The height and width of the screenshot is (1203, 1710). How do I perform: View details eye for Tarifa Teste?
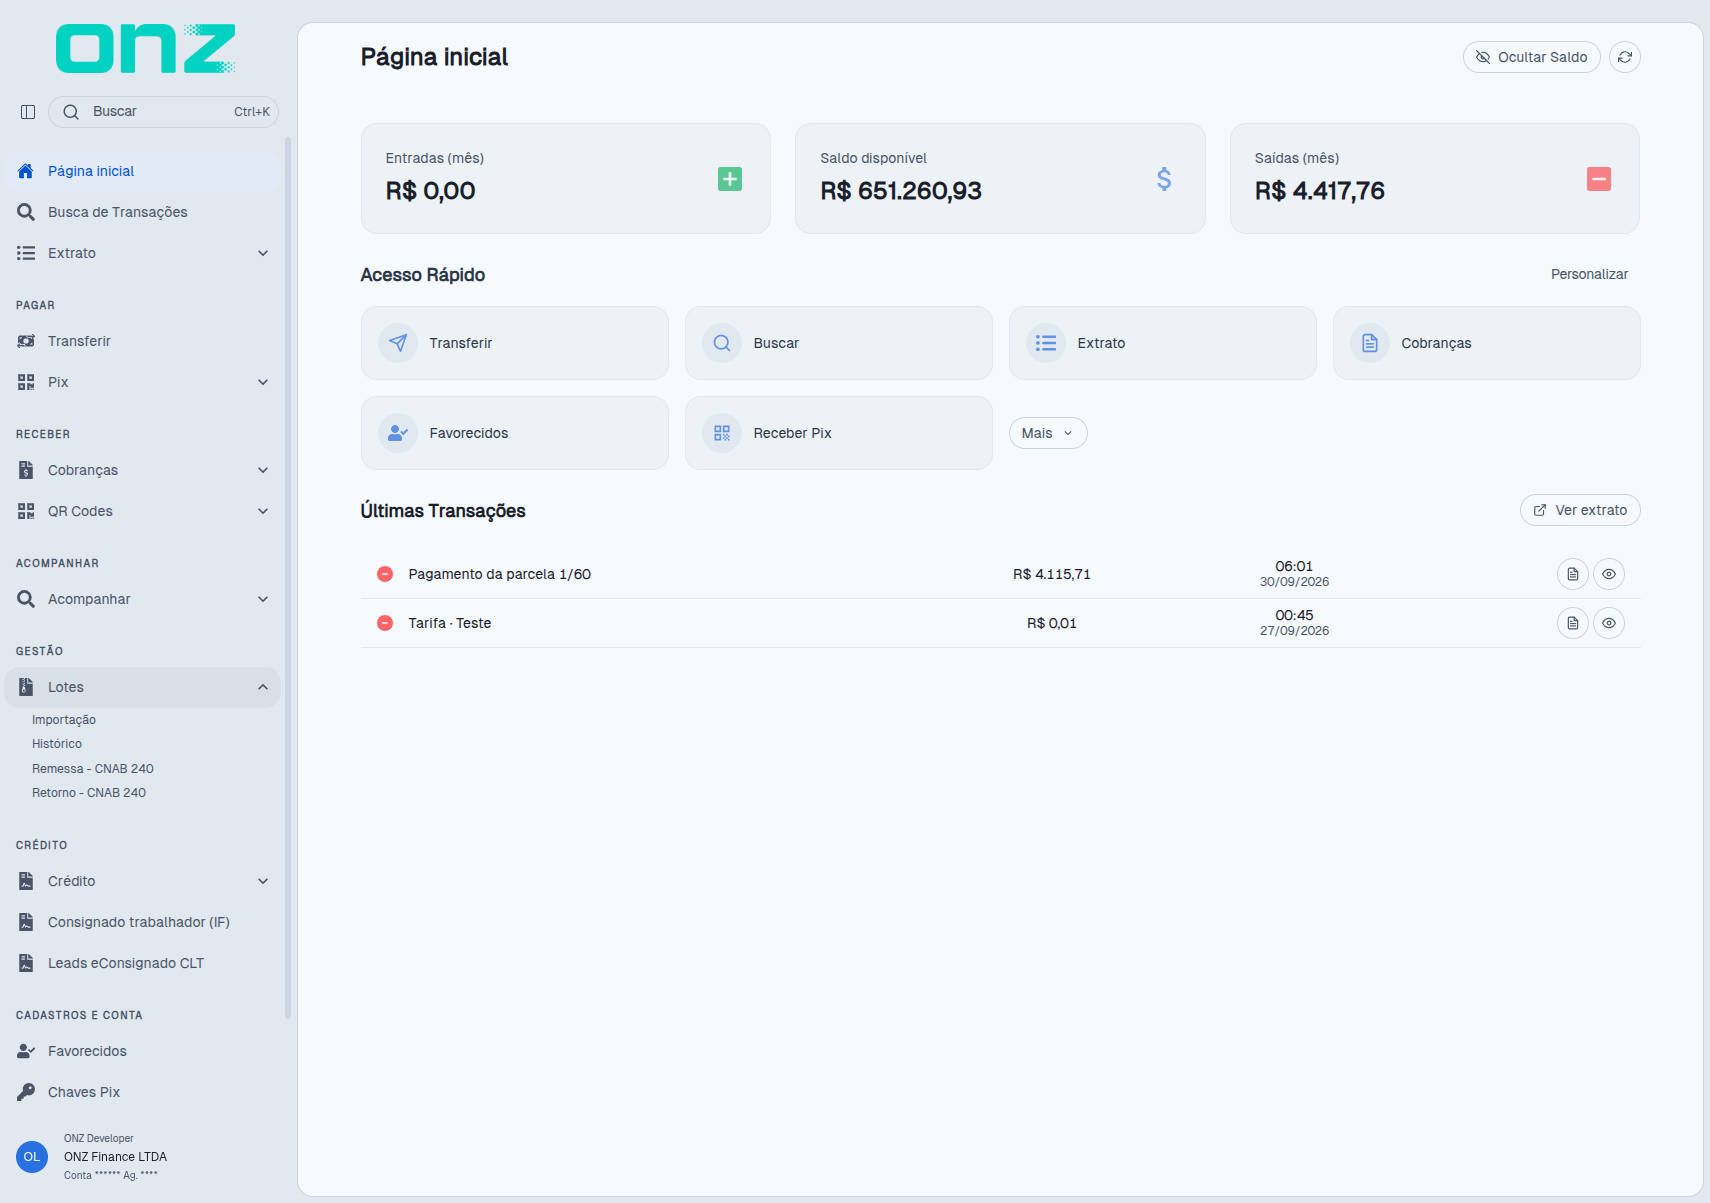click(x=1609, y=623)
